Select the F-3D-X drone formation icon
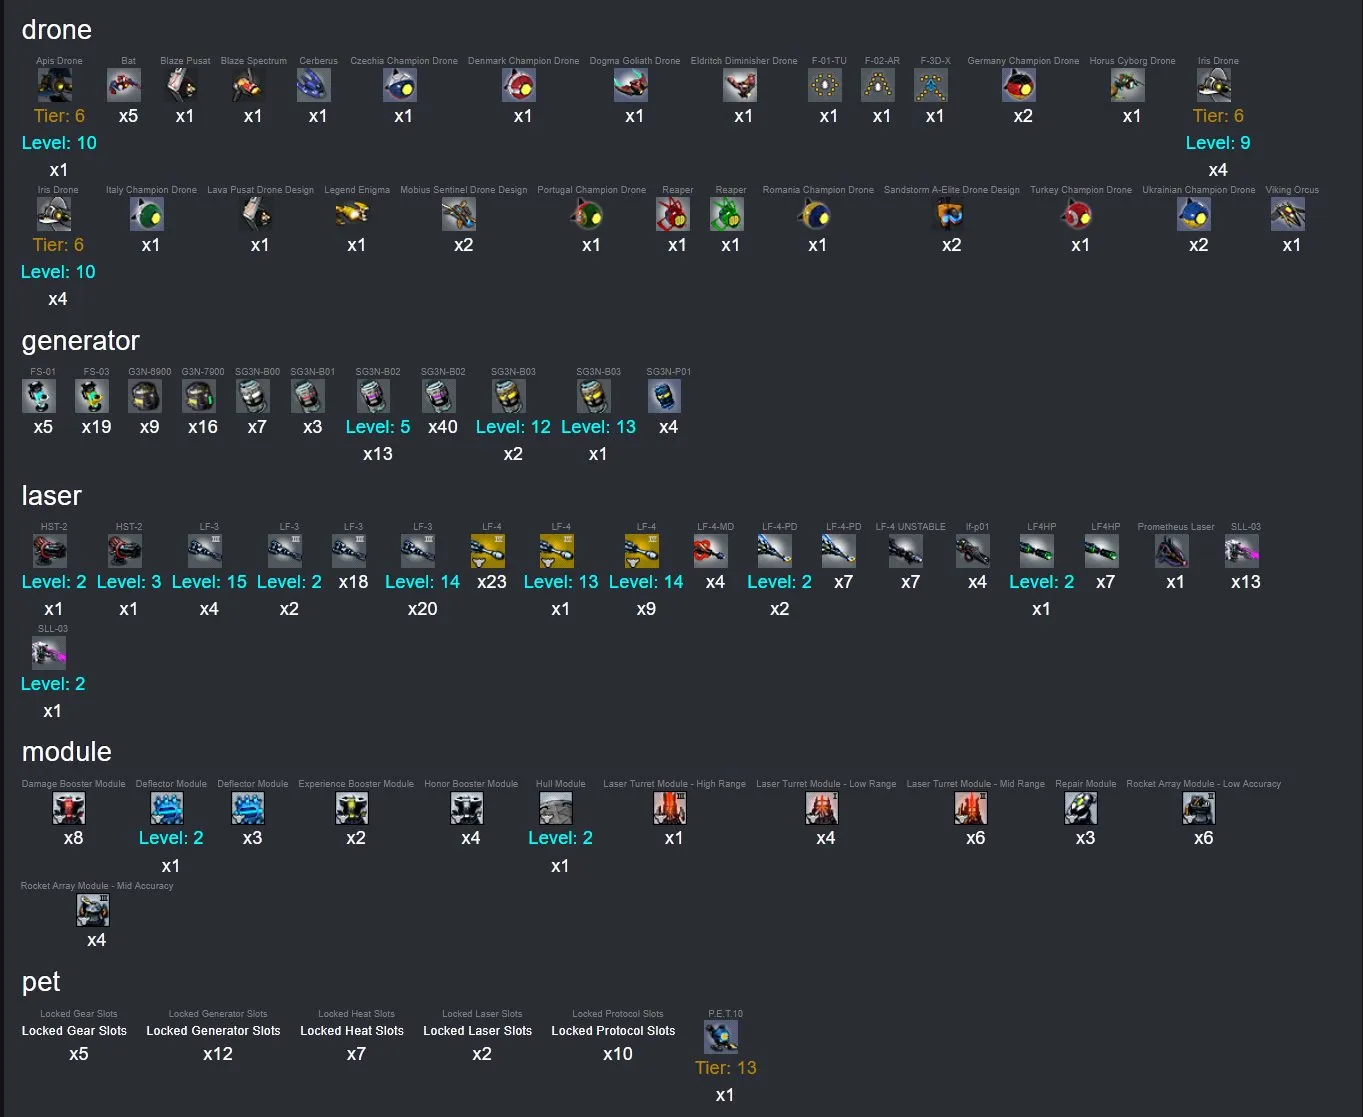 pyautogui.click(x=931, y=86)
